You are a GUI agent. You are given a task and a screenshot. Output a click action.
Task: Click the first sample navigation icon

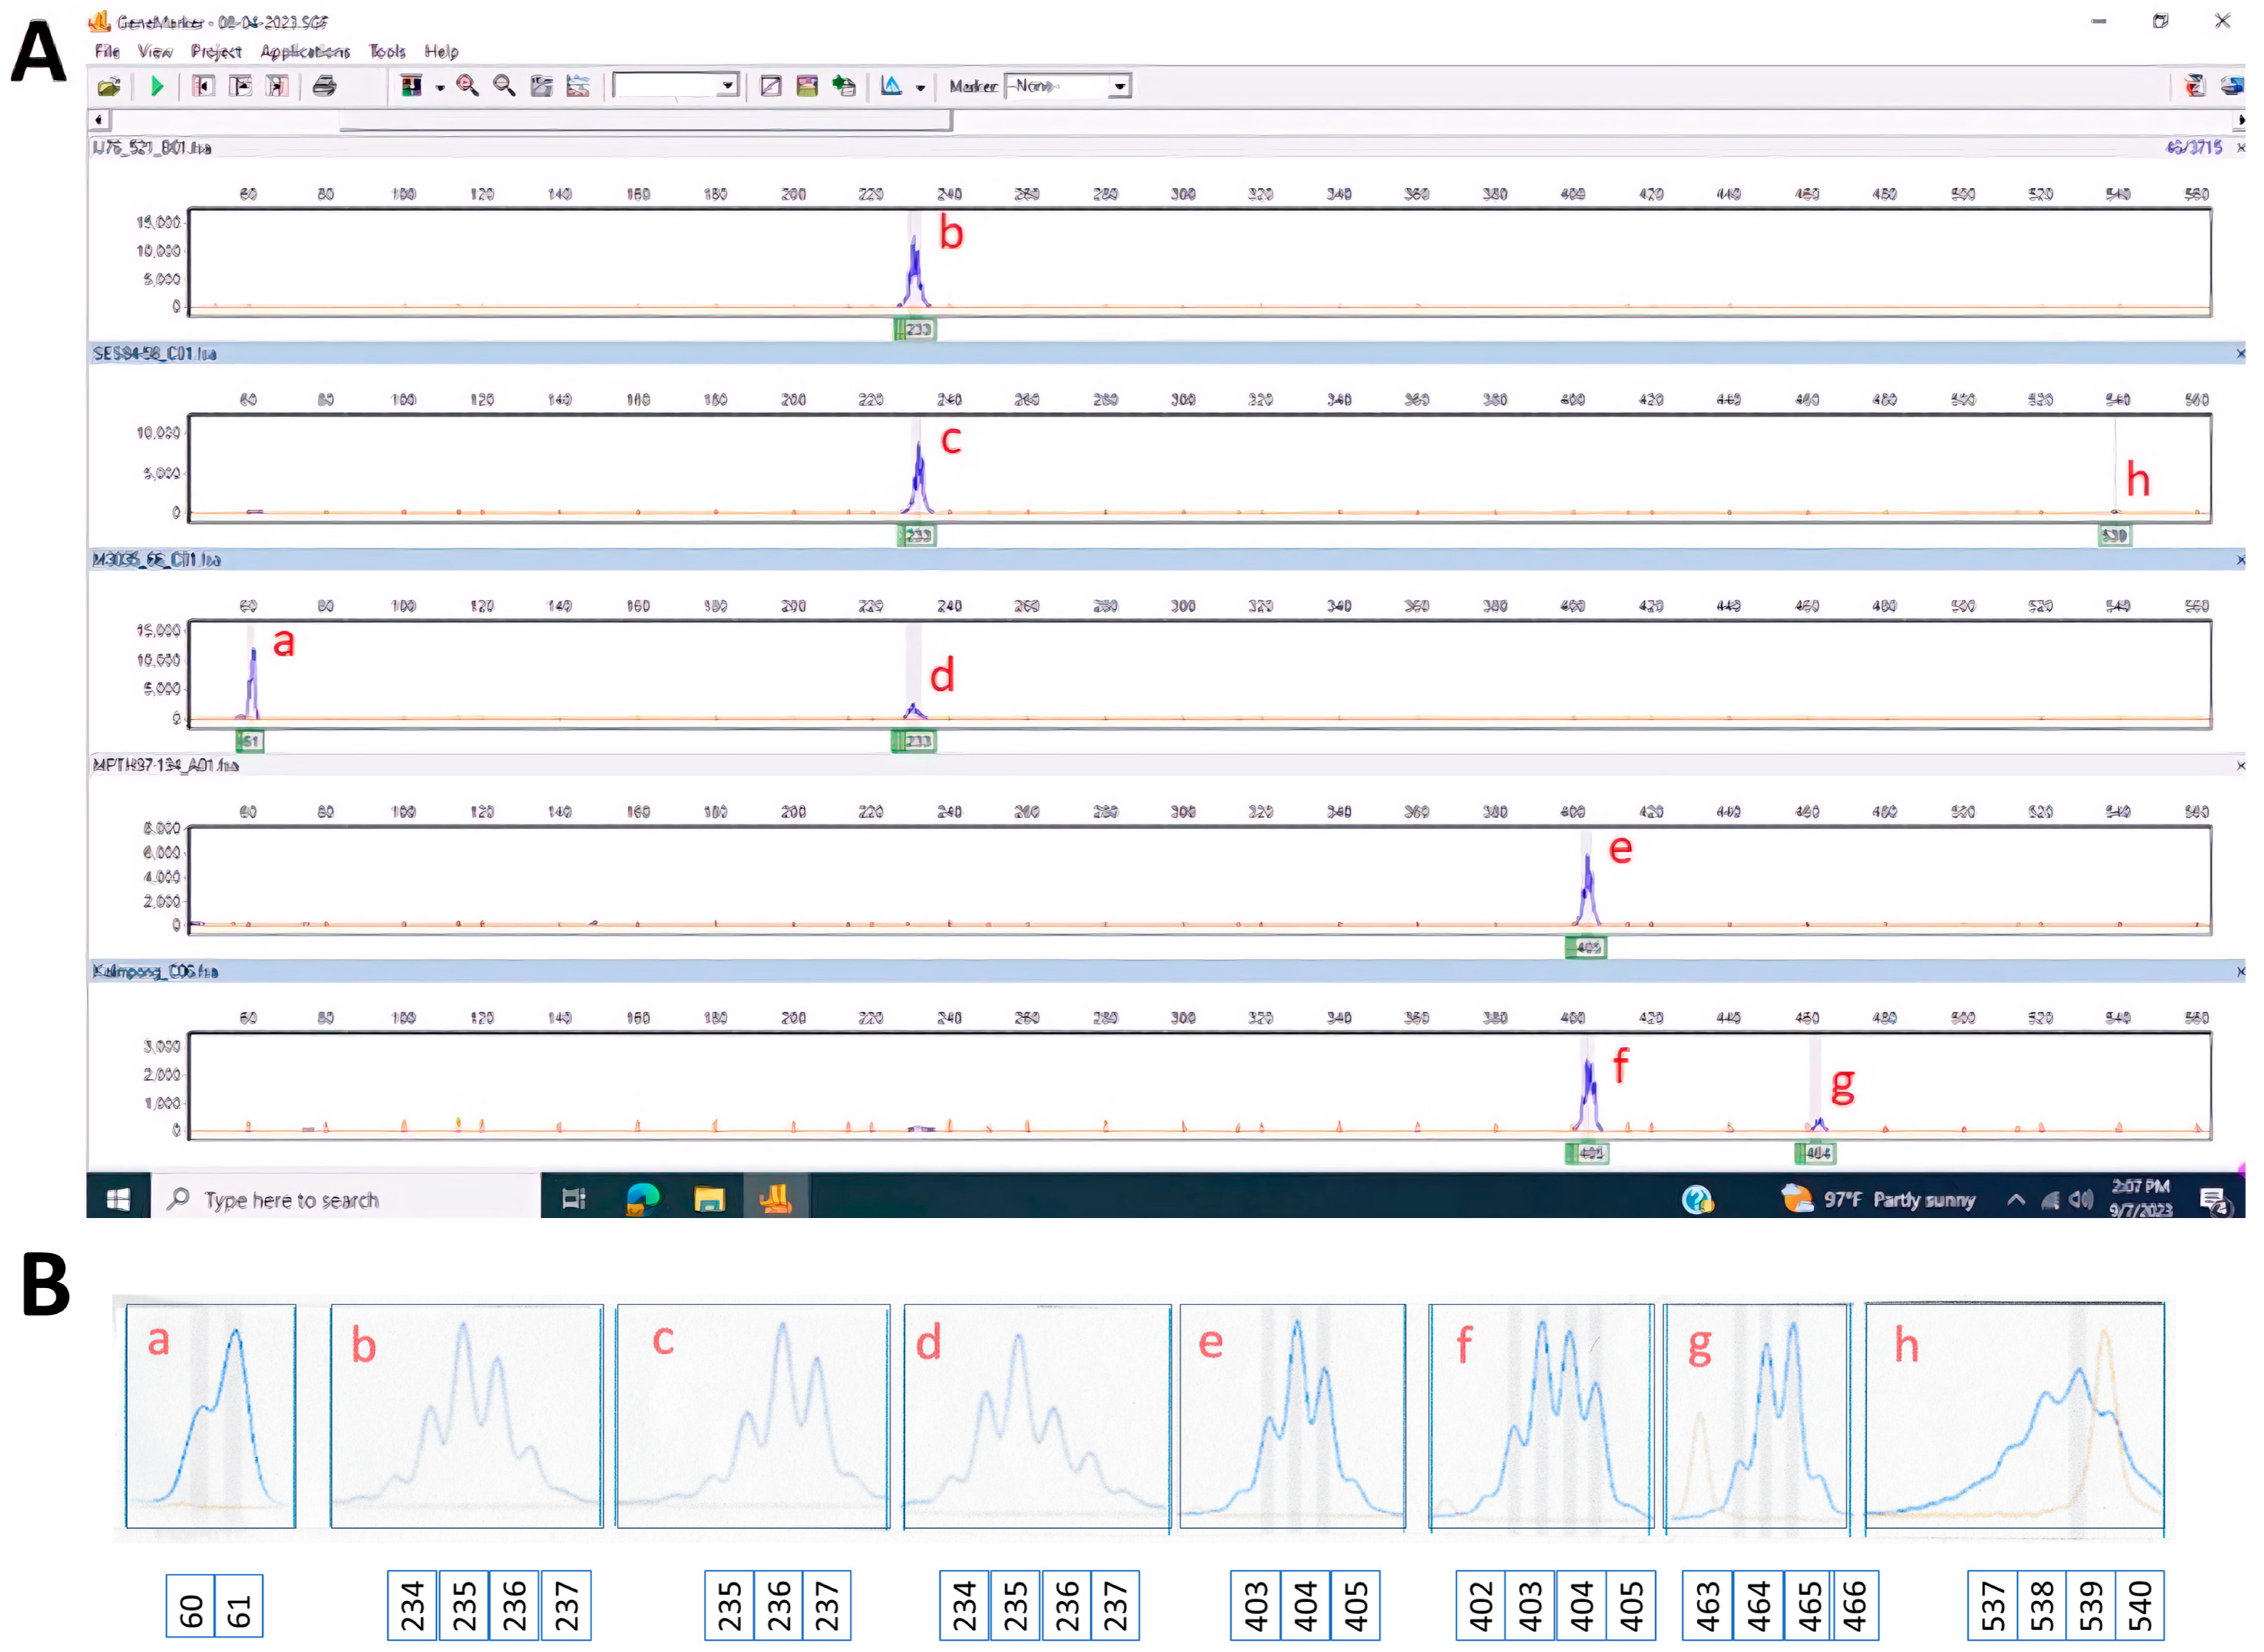tap(203, 86)
